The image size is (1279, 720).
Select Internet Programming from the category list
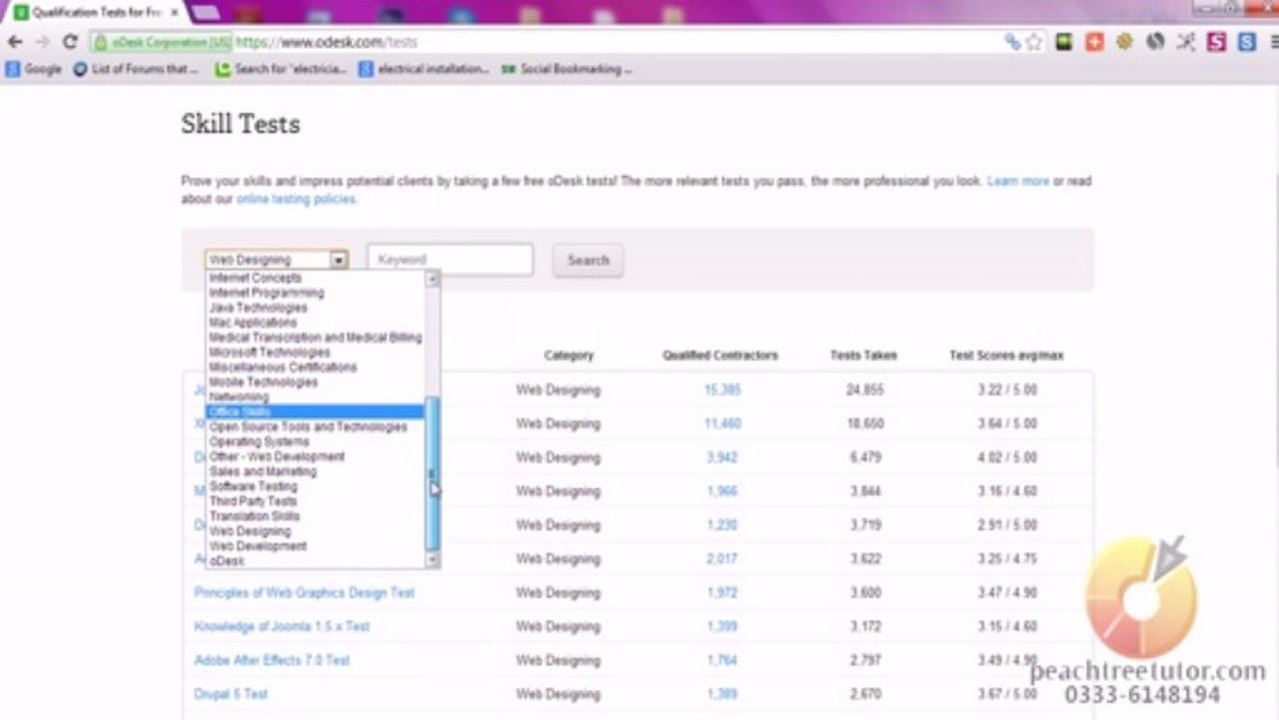(x=266, y=293)
